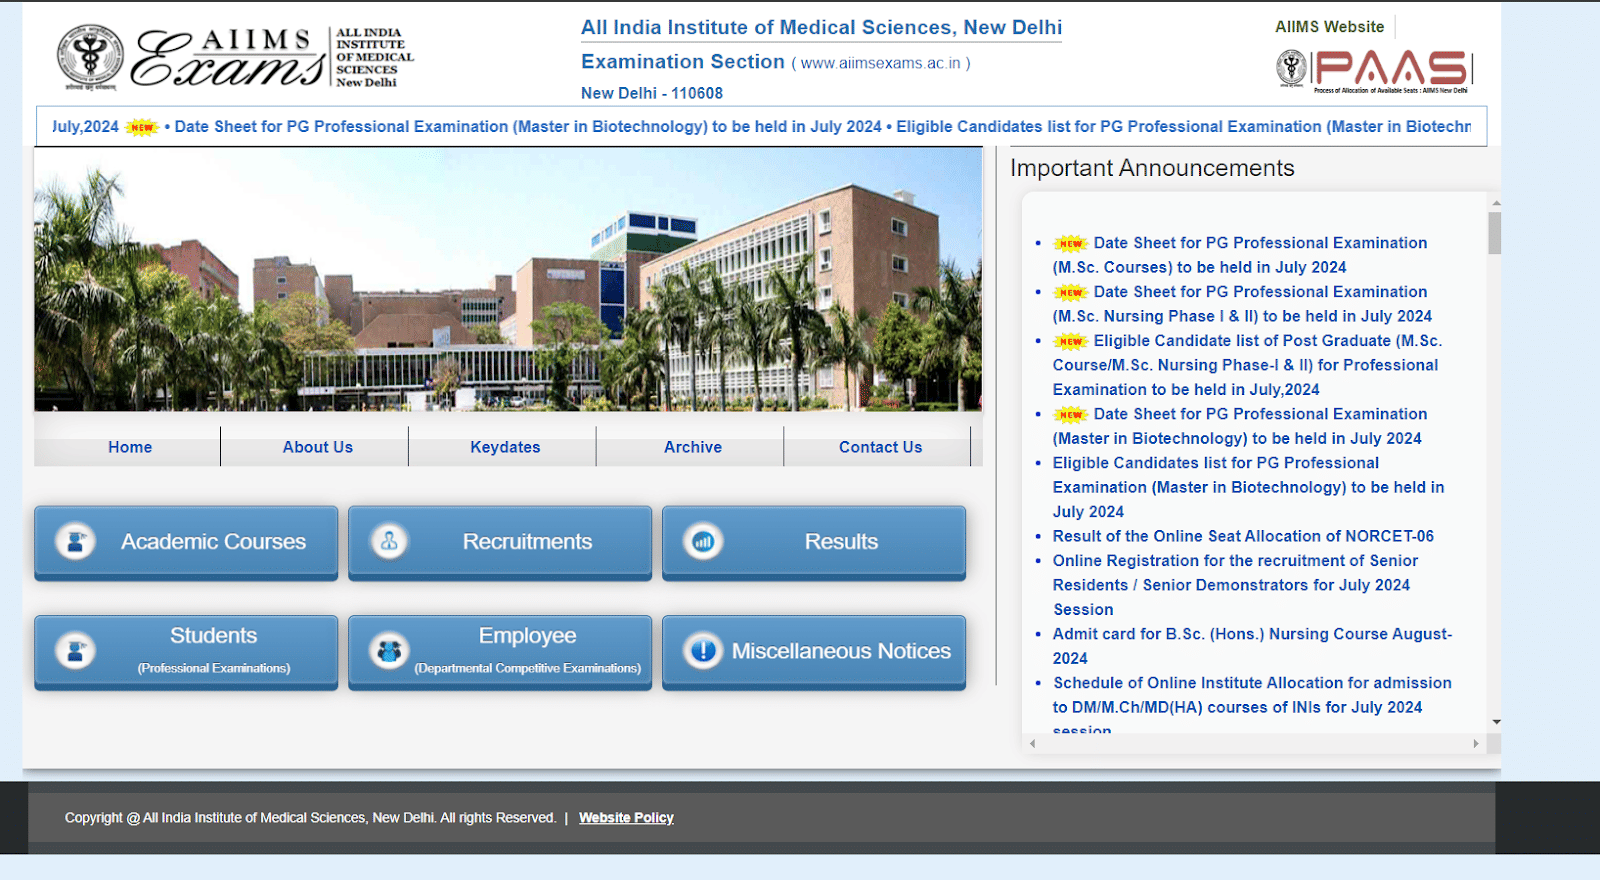Click the Academic Courses icon

(x=75, y=541)
